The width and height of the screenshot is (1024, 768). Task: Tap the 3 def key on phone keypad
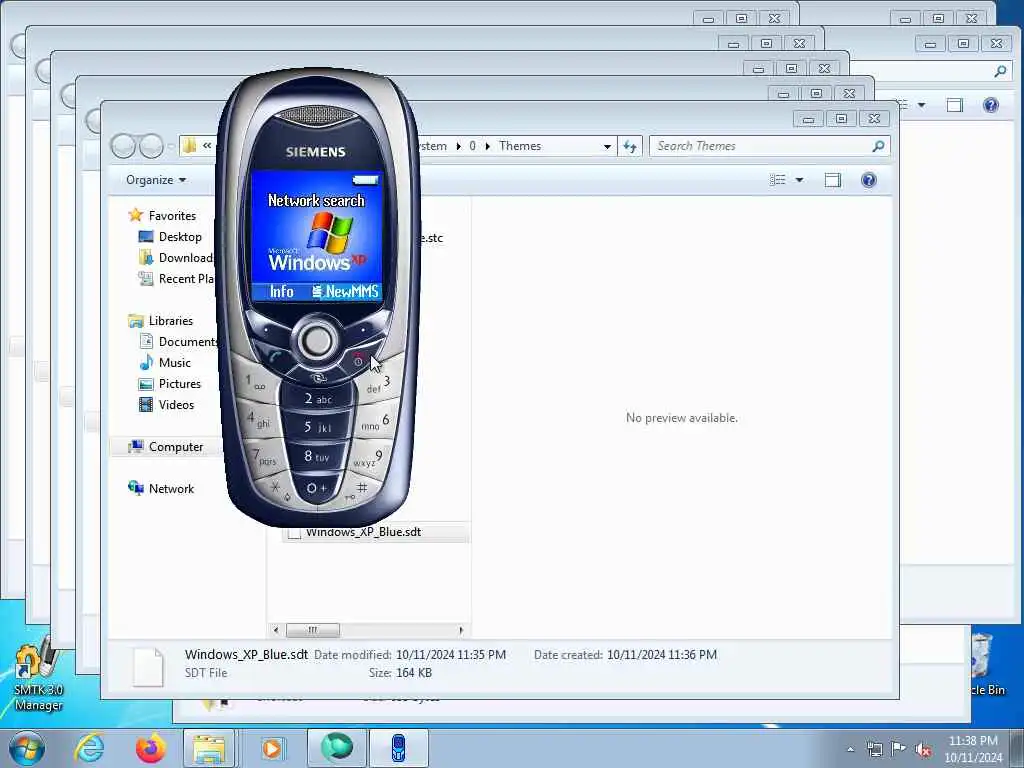tap(379, 384)
